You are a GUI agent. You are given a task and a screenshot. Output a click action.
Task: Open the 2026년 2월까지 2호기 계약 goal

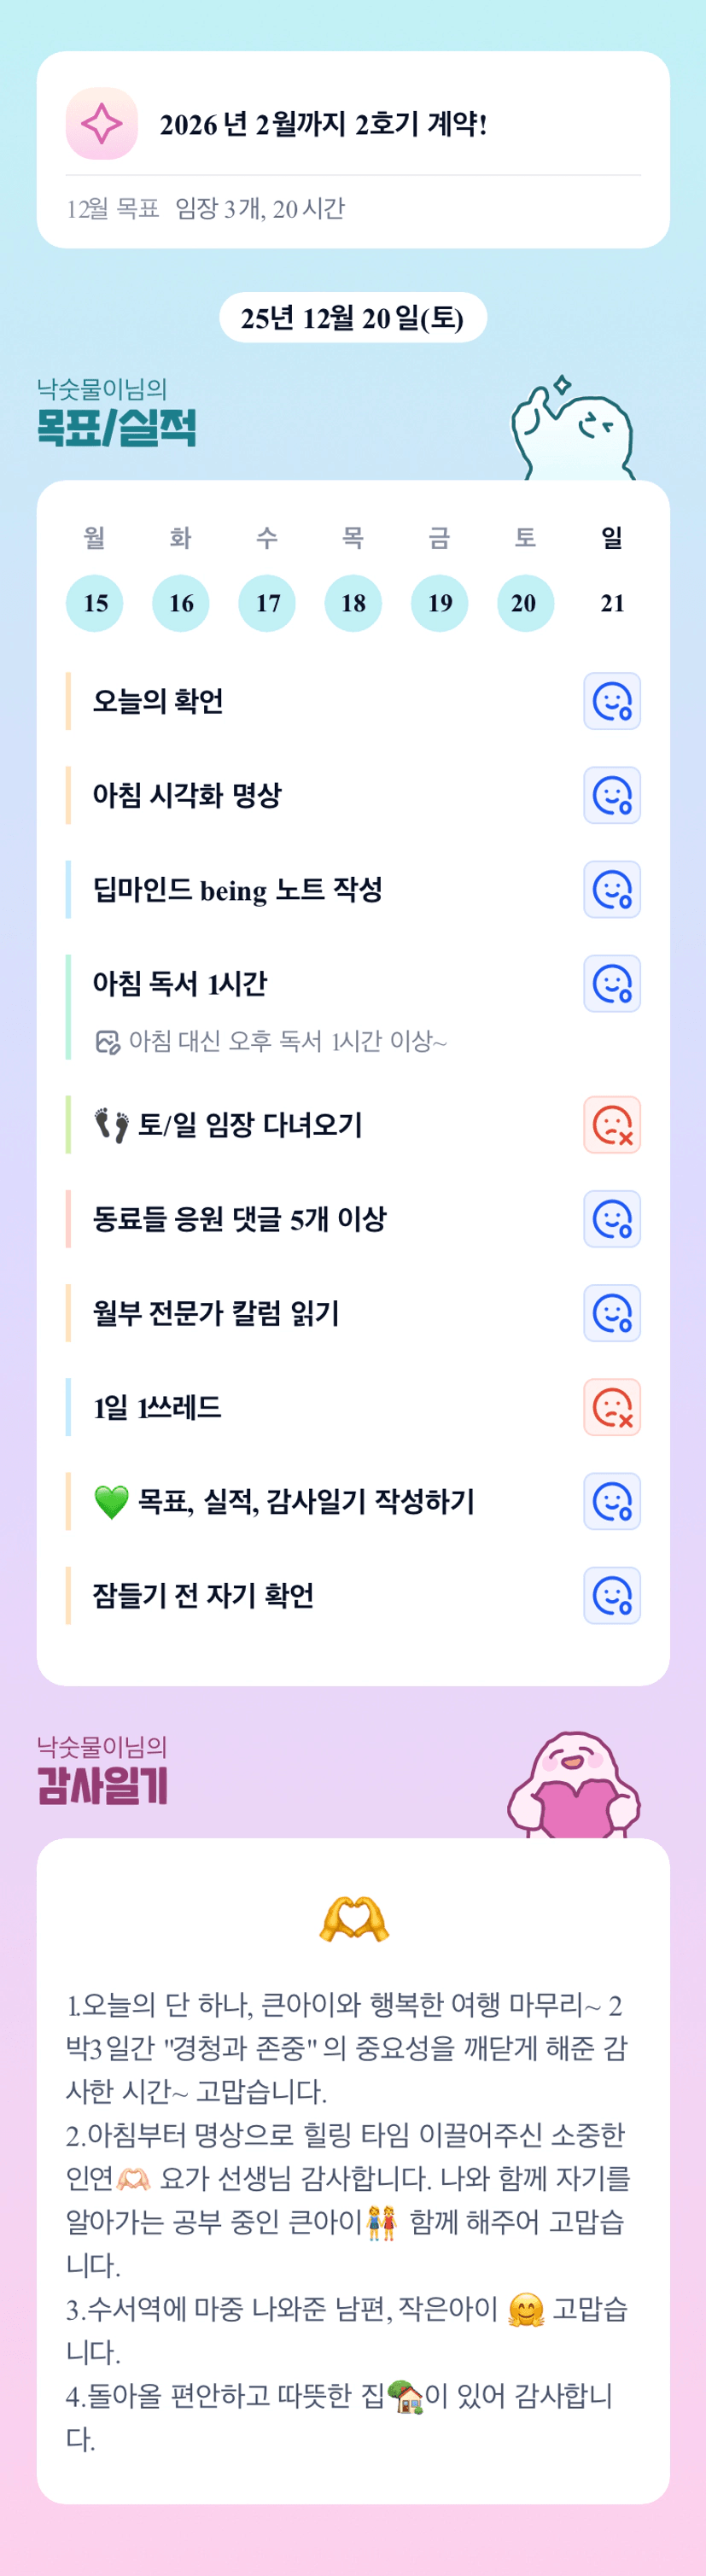[323, 124]
